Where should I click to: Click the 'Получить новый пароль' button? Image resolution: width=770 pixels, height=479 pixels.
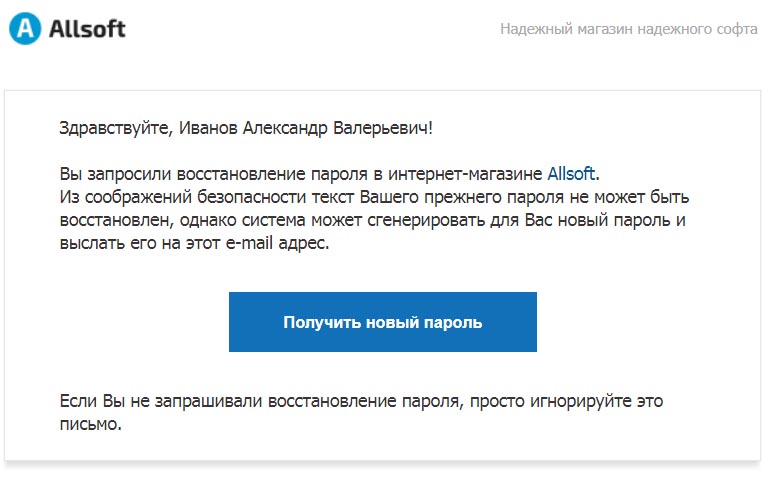click(383, 322)
